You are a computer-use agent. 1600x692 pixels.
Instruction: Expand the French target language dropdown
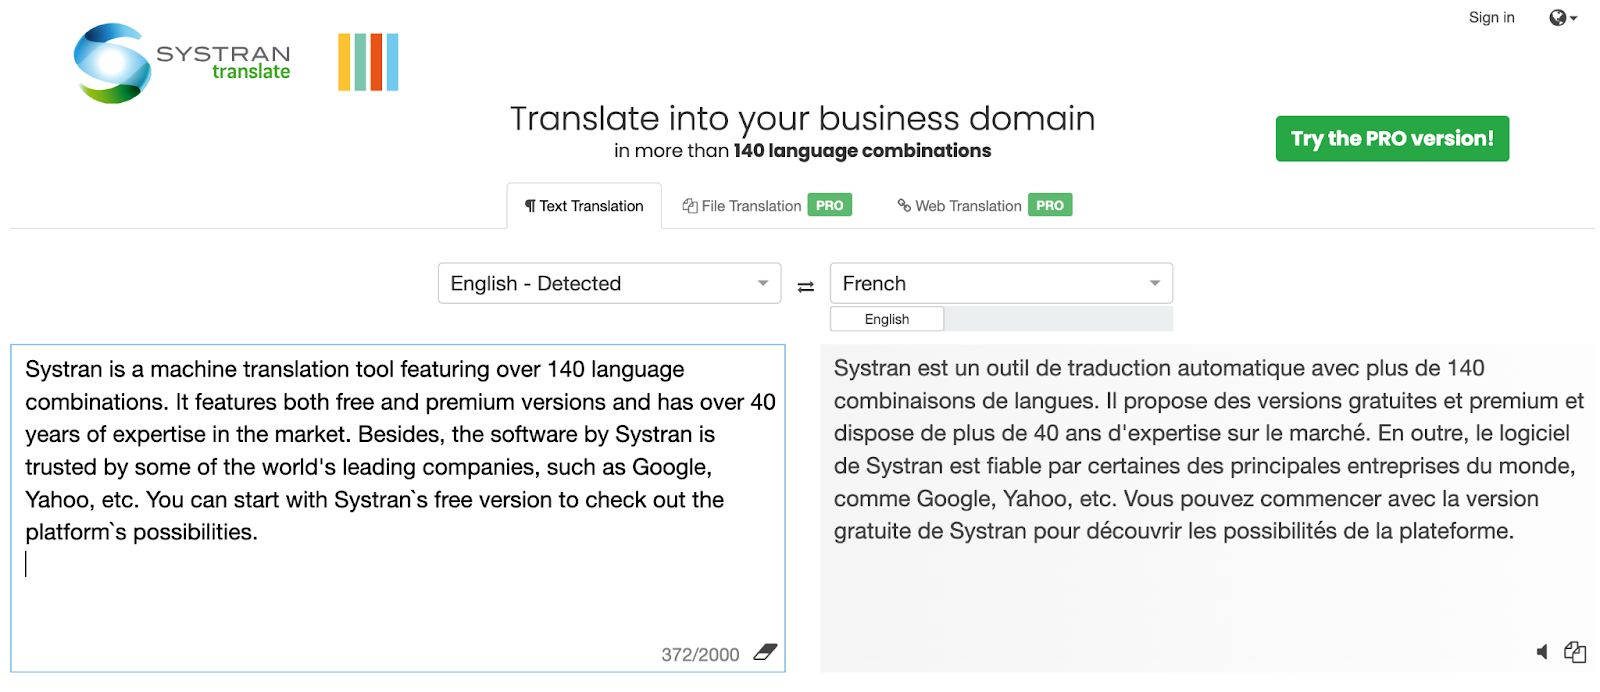[x=1001, y=284]
